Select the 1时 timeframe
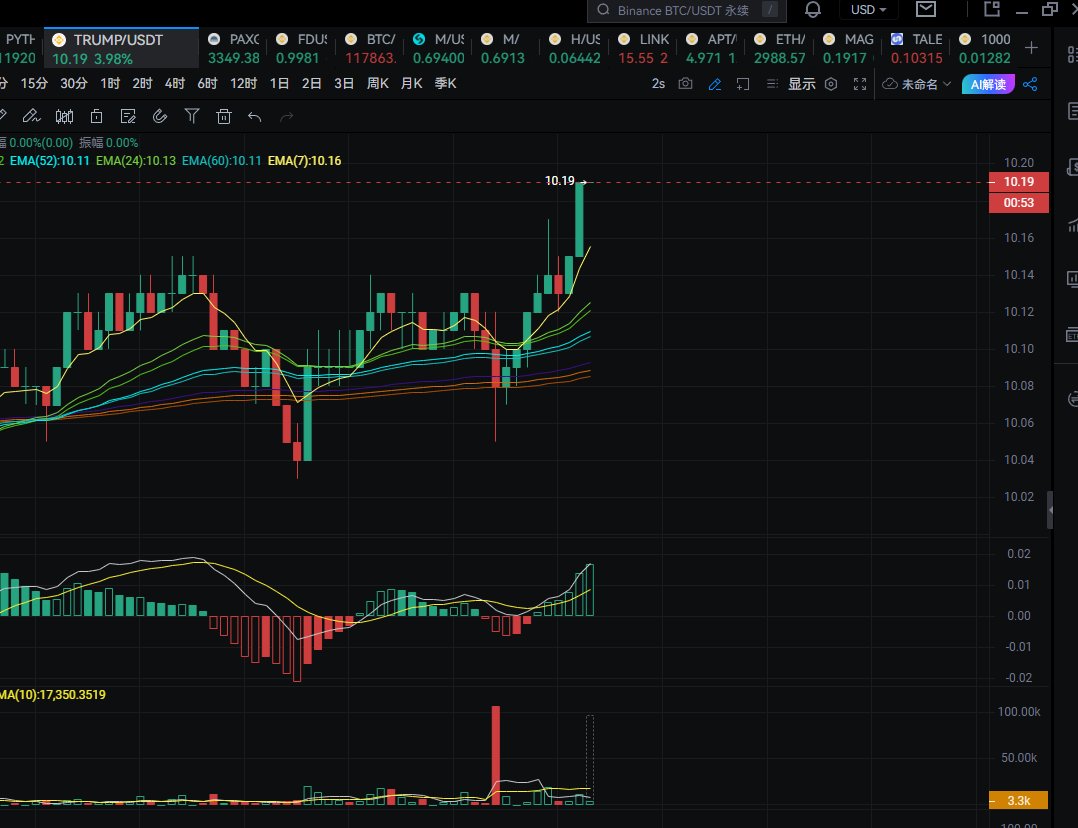Image resolution: width=1078 pixels, height=828 pixels. 110,84
